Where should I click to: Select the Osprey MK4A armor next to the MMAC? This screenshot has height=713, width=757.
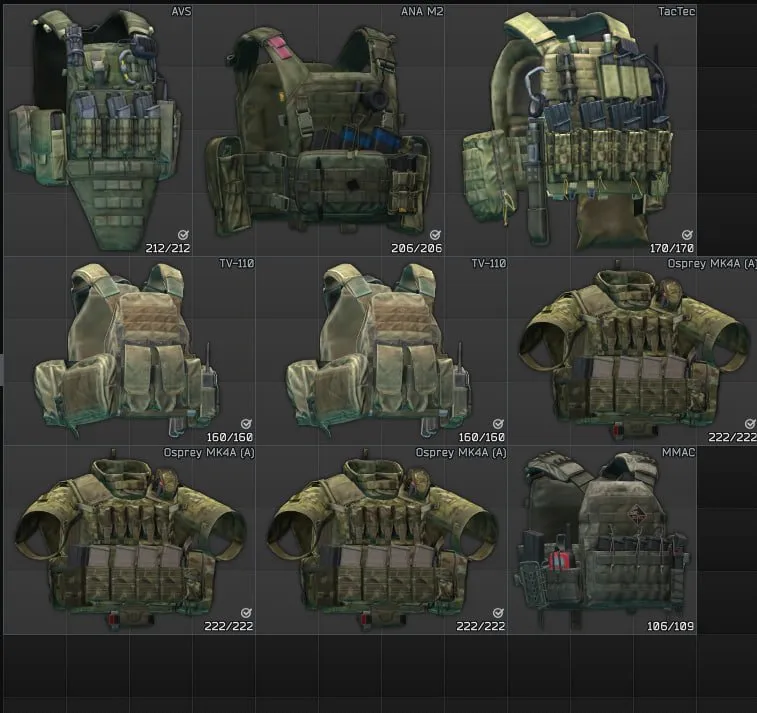(381, 540)
